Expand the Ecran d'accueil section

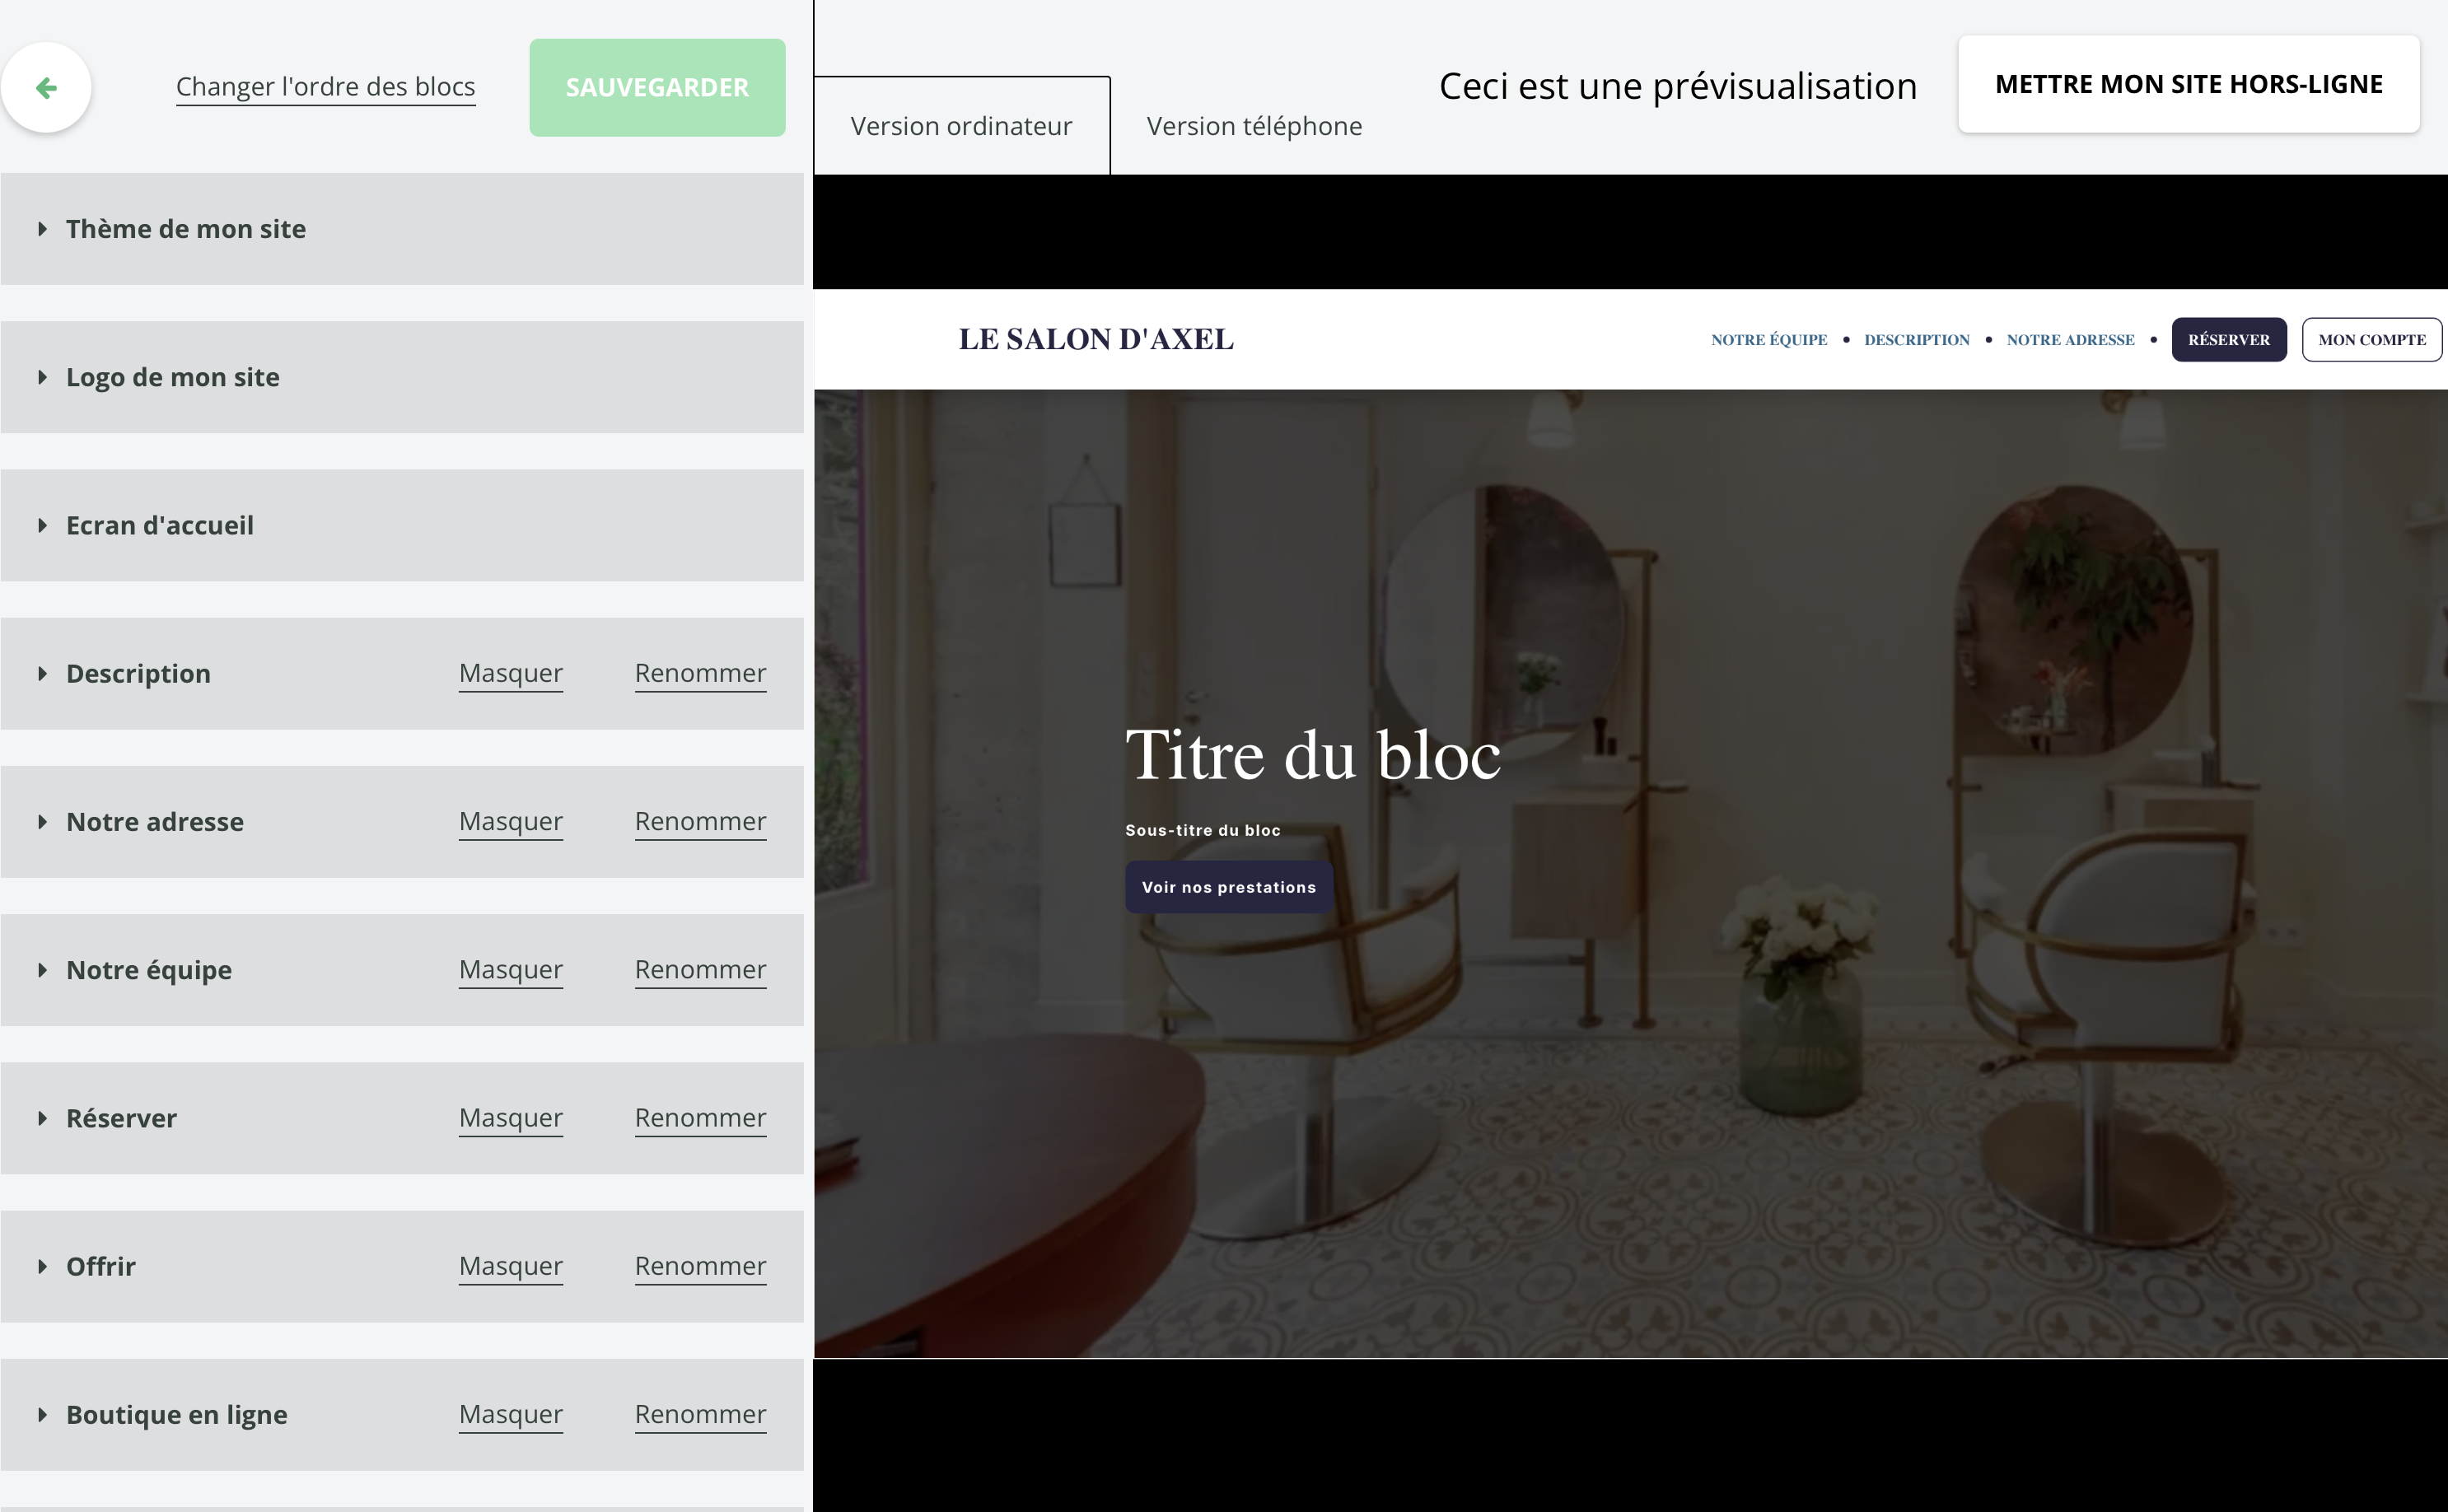(402, 525)
